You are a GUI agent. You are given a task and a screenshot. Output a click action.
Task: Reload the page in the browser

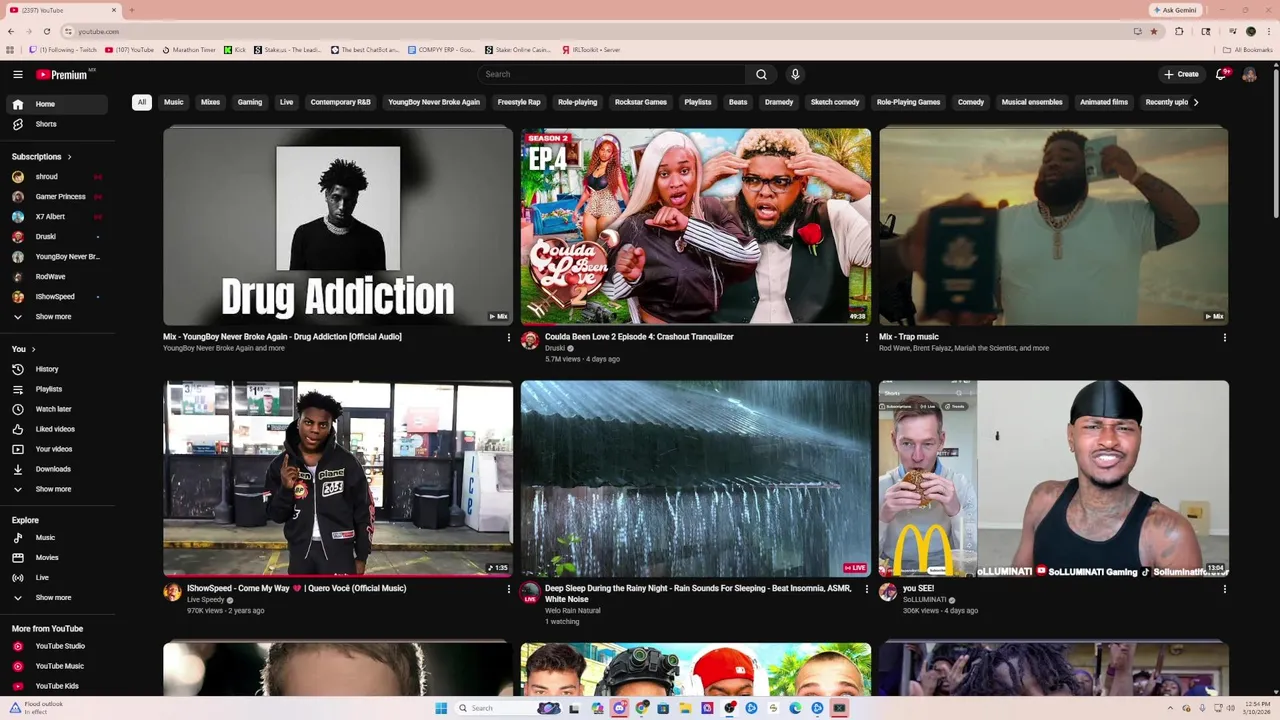[46, 31]
